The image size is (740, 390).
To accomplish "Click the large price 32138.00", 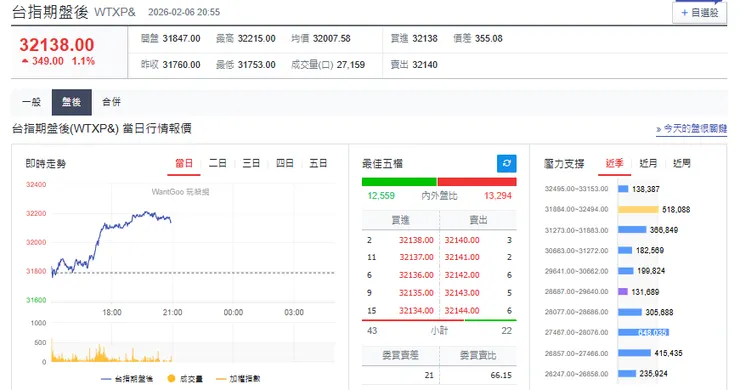I will tap(57, 45).
